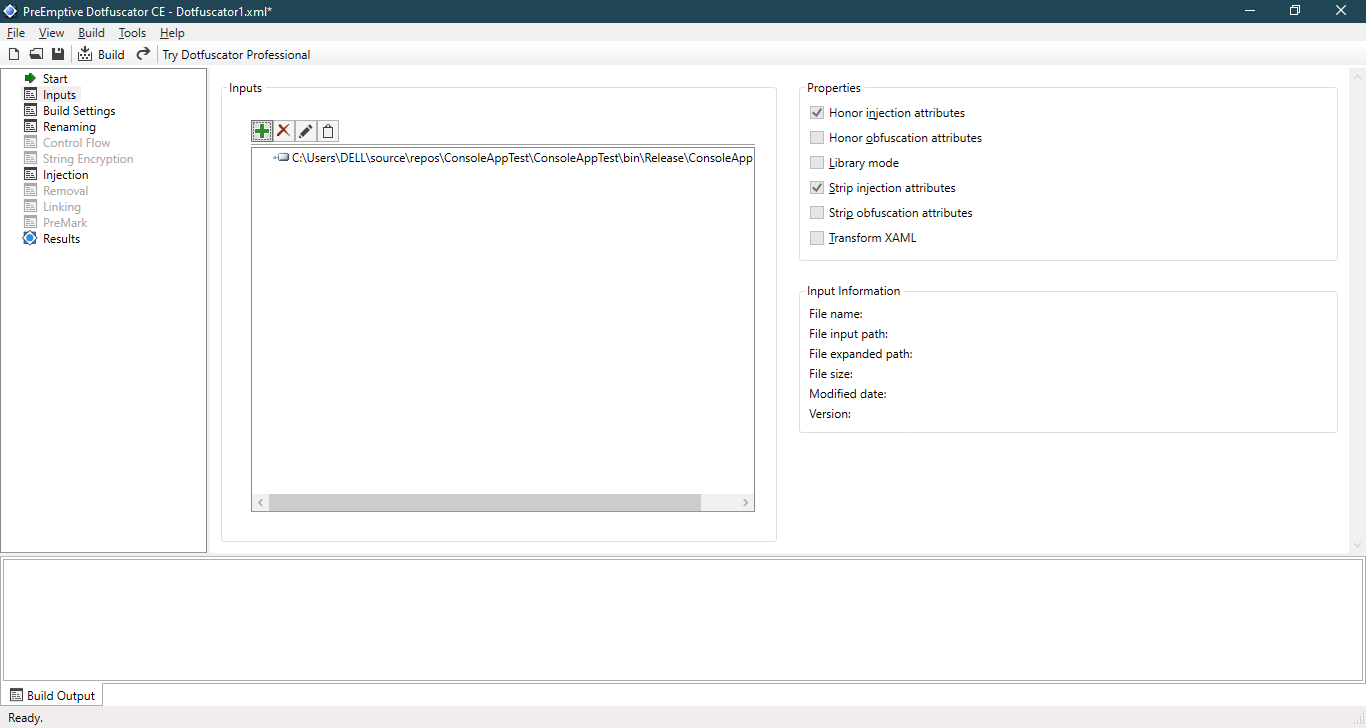The image size is (1366, 728).
Task: Switch to the Build Output tab
Action: [x=53, y=695]
